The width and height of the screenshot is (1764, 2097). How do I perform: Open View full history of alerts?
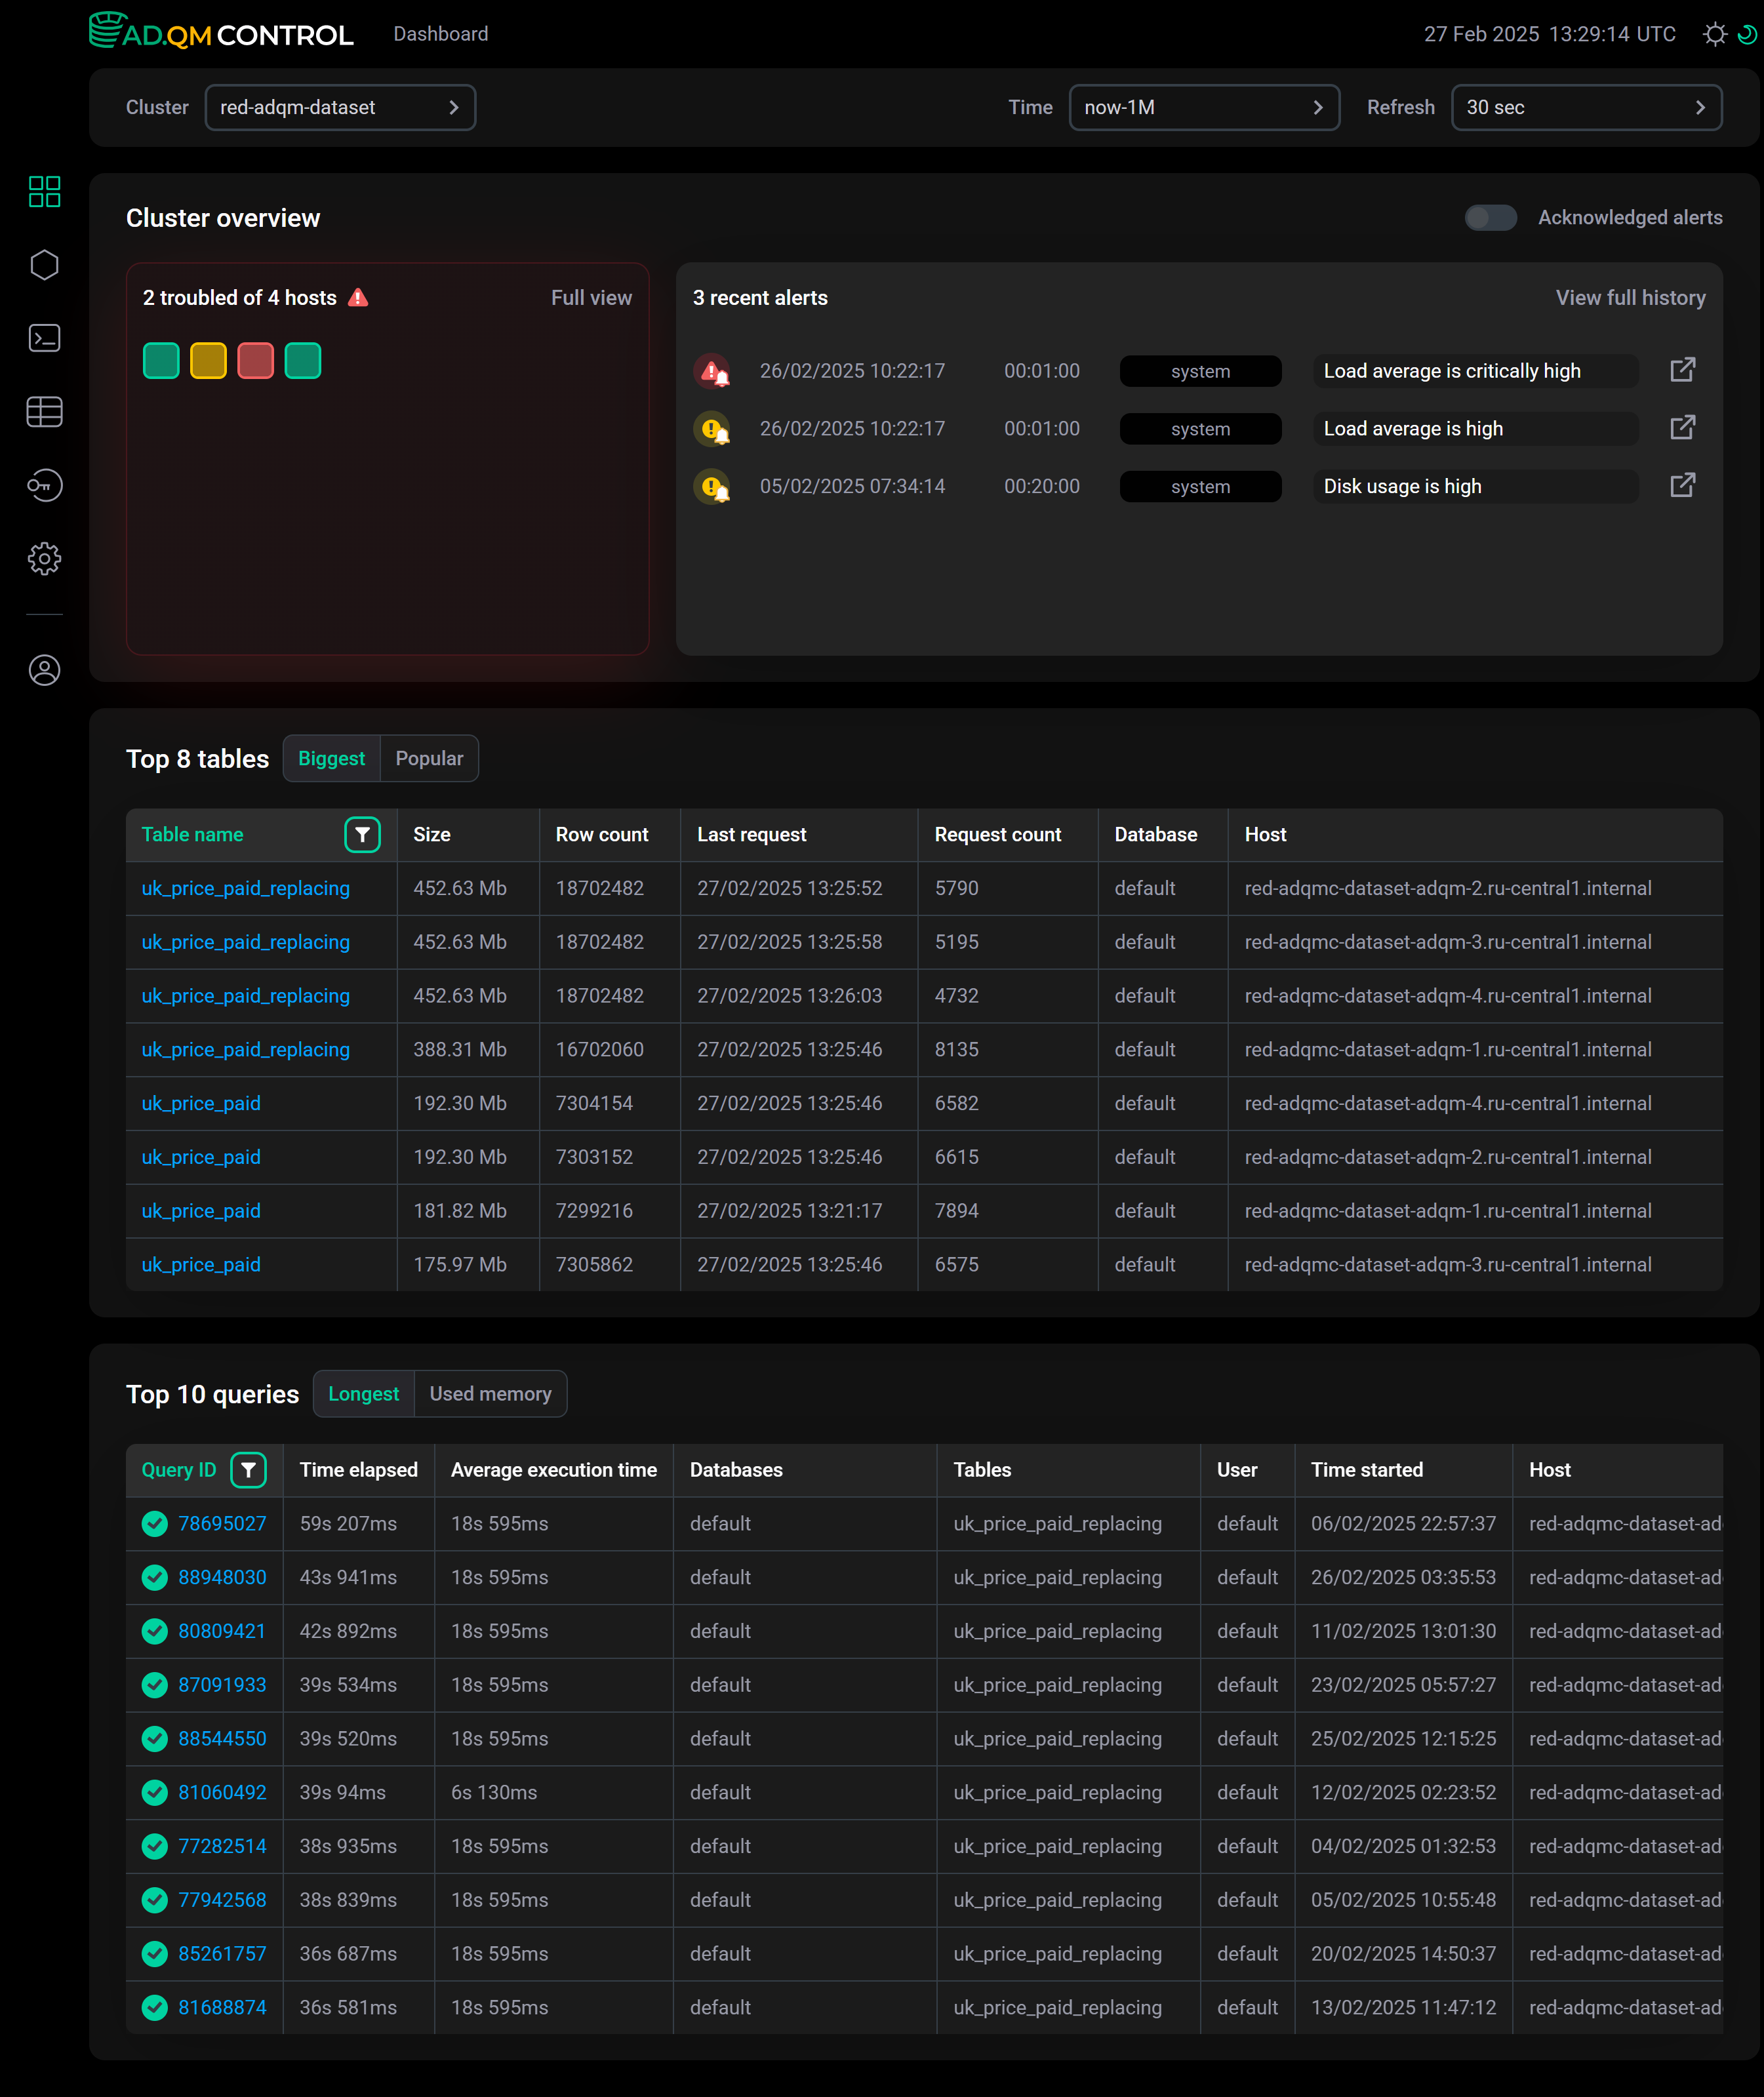(1630, 297)
